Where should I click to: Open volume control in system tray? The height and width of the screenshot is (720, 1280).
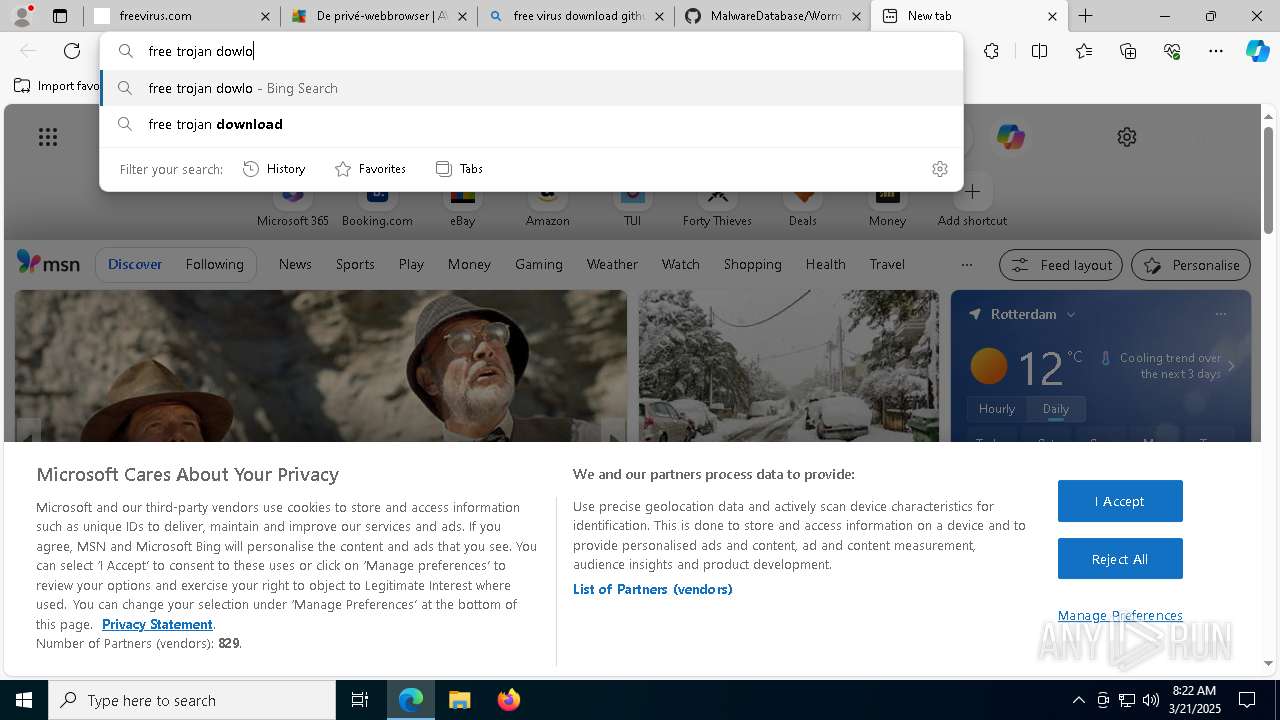1151,700
